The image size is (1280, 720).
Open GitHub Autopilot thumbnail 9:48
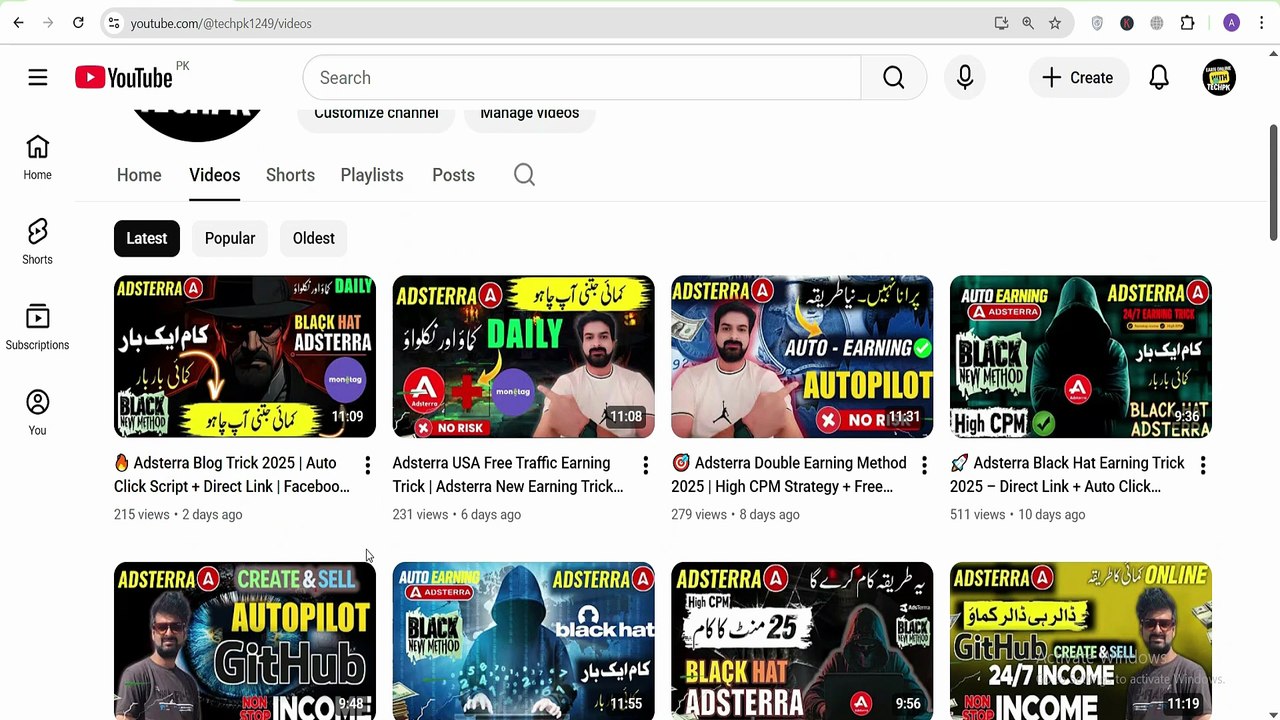[x=245, y=641]
